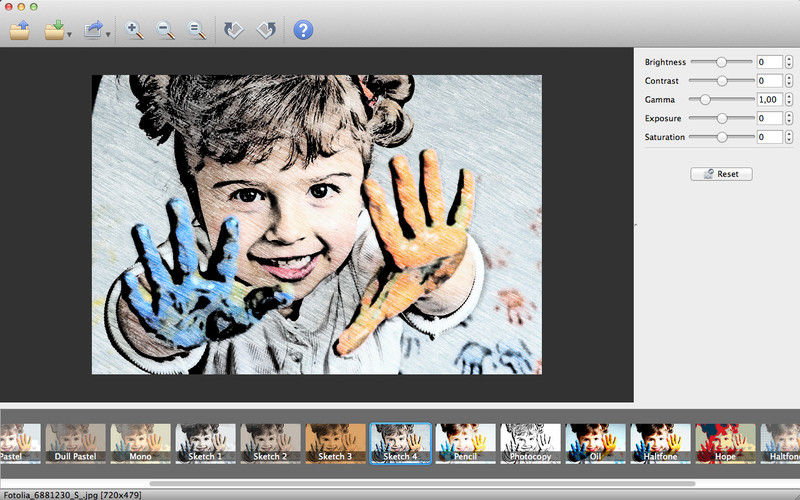Image resolution: width=800 pixels, height=500 pixels.
Task: Click the Saturation stepper arrows
Action: [789, 137]
